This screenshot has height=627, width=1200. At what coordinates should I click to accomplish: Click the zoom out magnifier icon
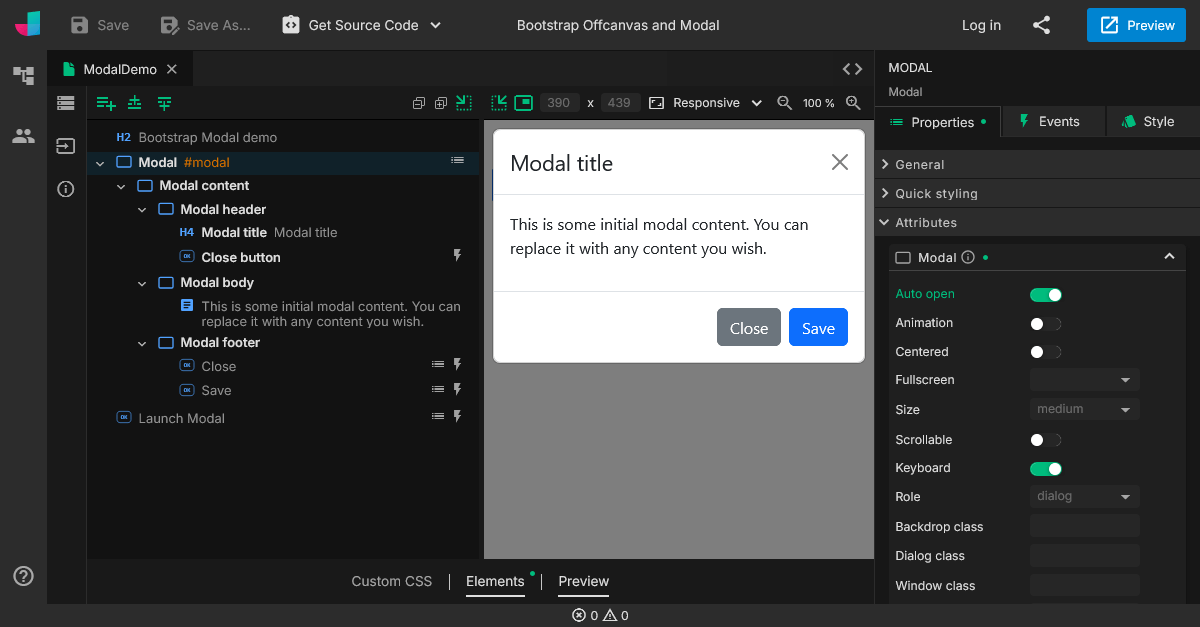coord(785,103)
